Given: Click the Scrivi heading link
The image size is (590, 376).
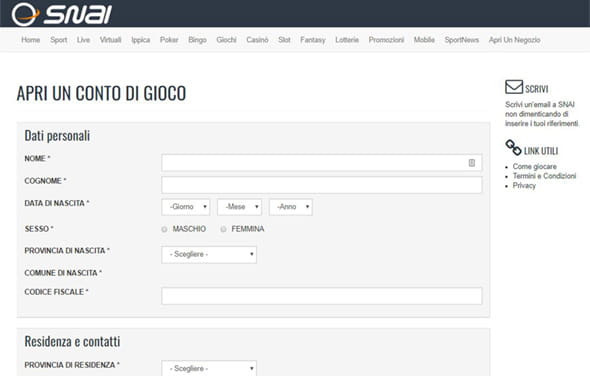Looking at the screenshot, I should [x=537, y=89].
